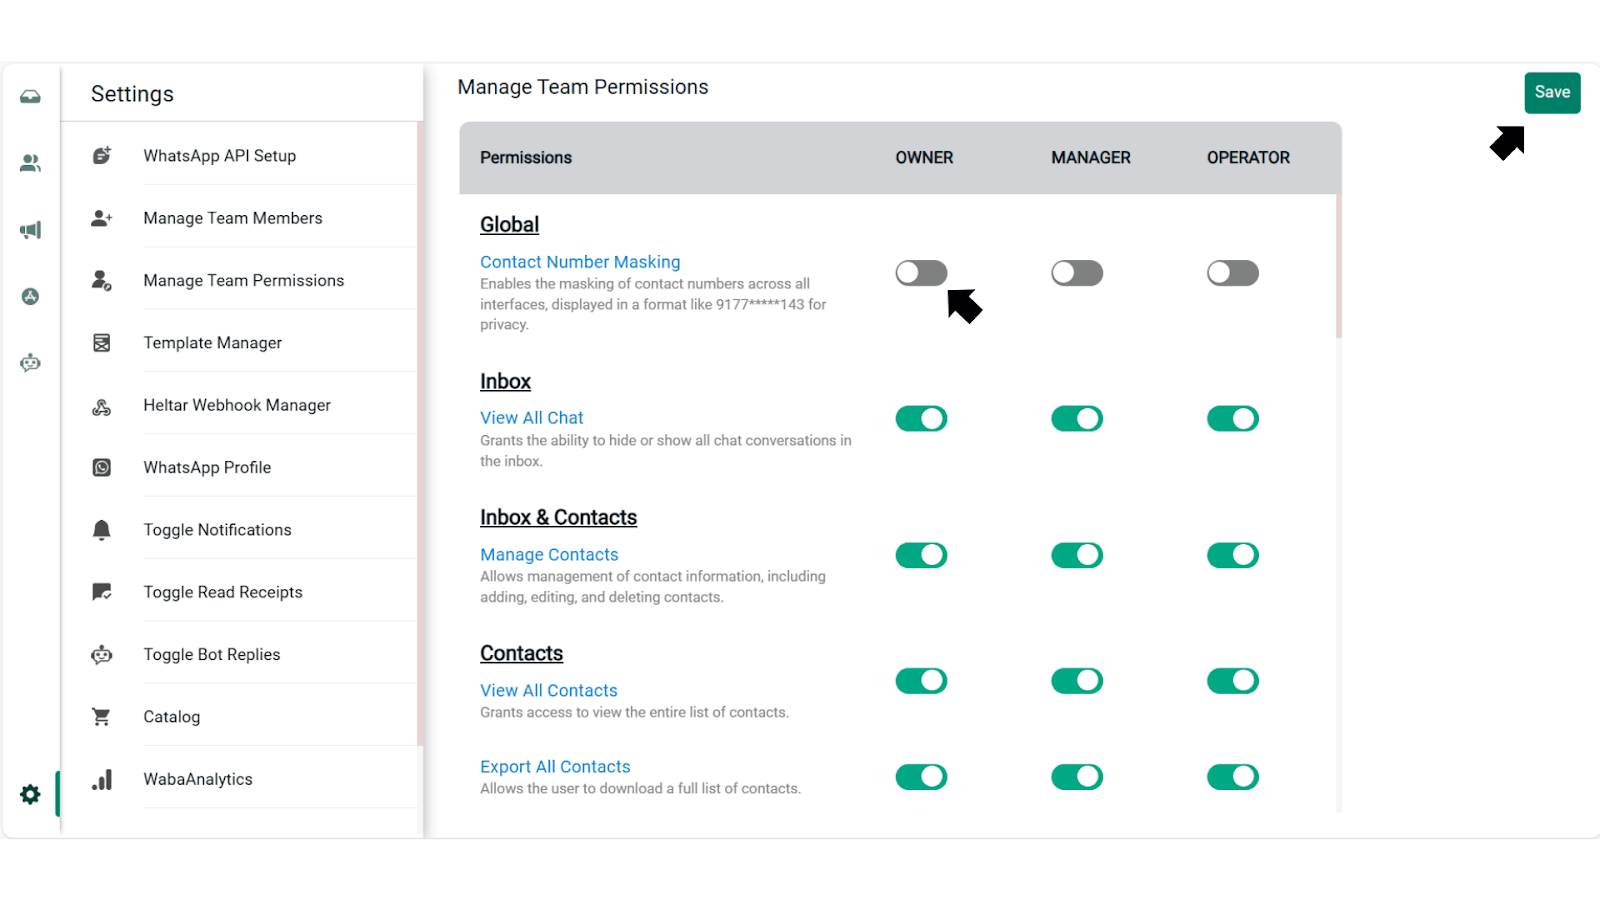Click the WhatsApp Profile icon

tap(102, 468)
